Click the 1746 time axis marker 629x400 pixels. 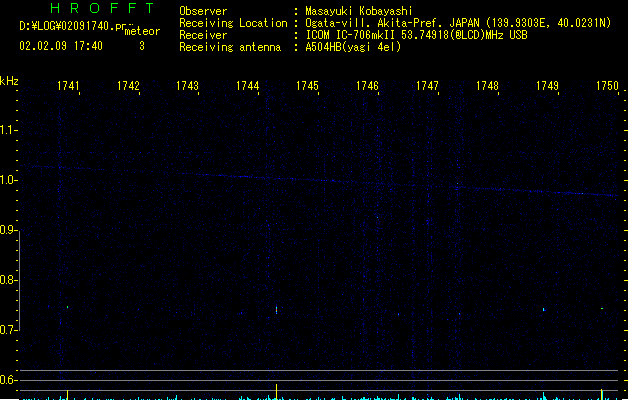coord(367,86)
